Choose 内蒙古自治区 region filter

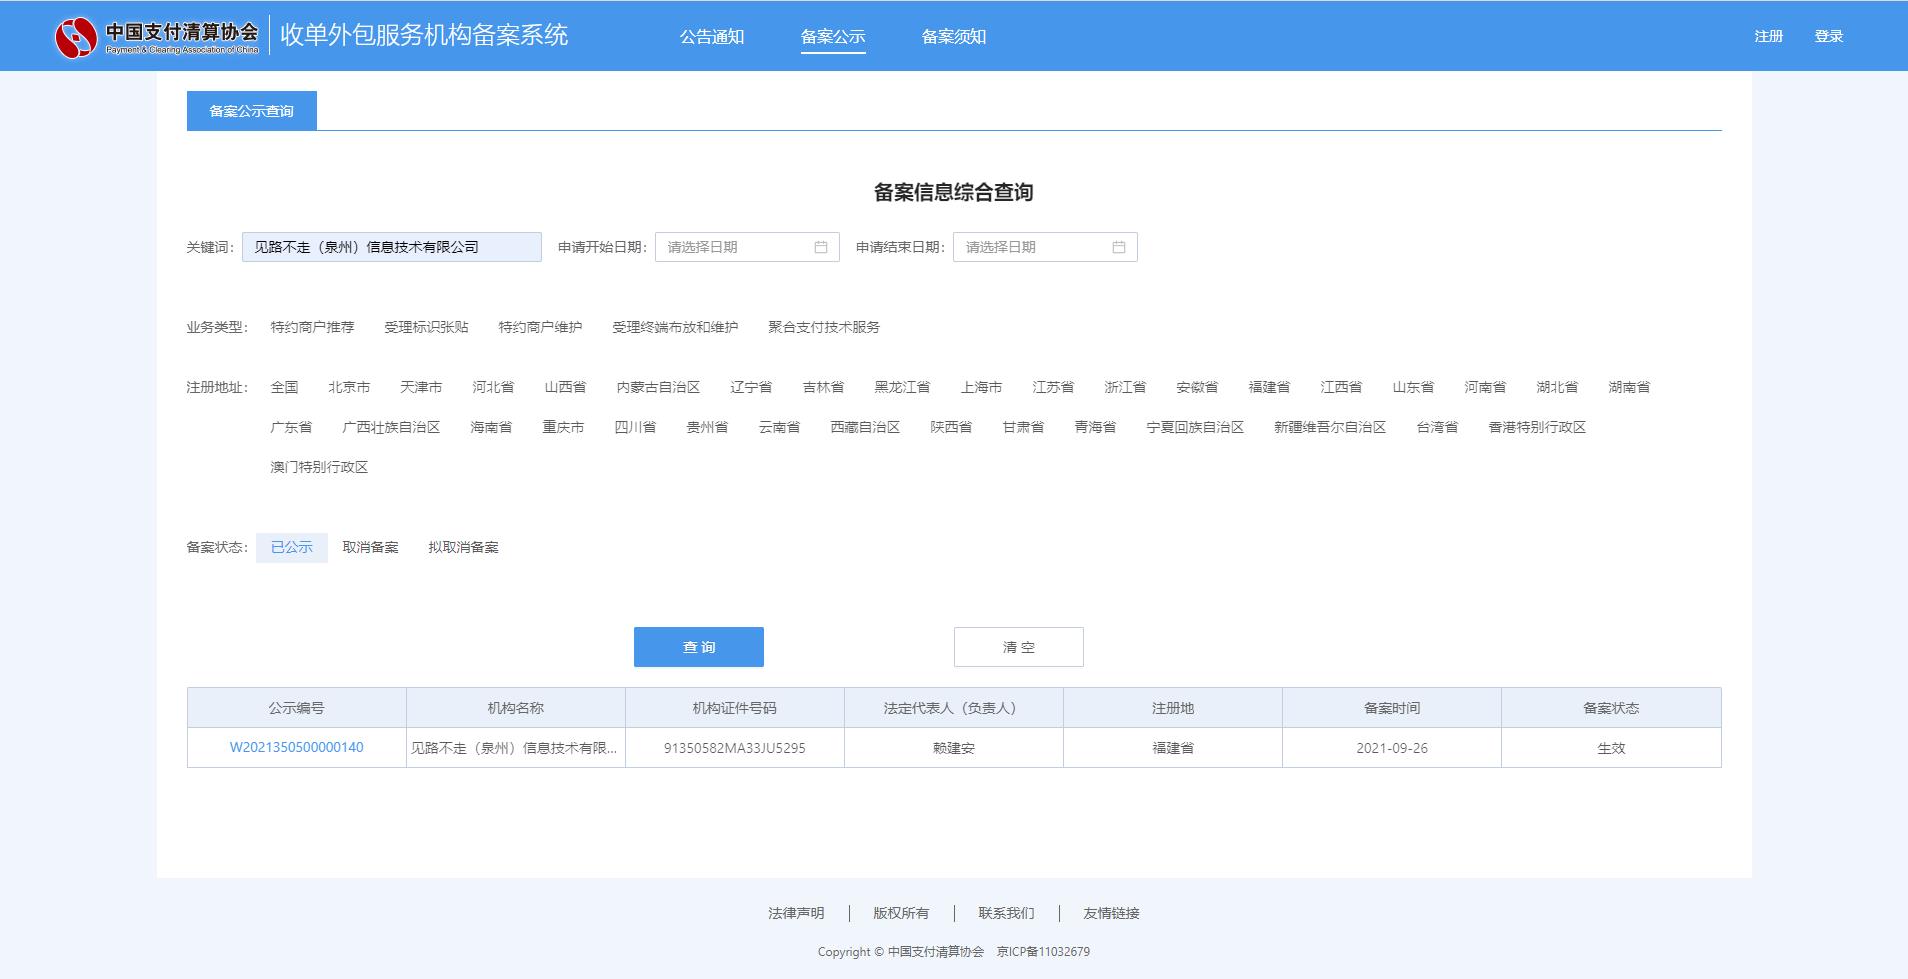pos(658,387)
